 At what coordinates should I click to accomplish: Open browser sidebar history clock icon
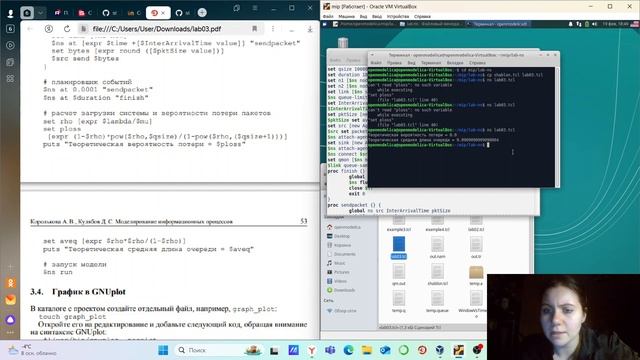tap(11, 45)
